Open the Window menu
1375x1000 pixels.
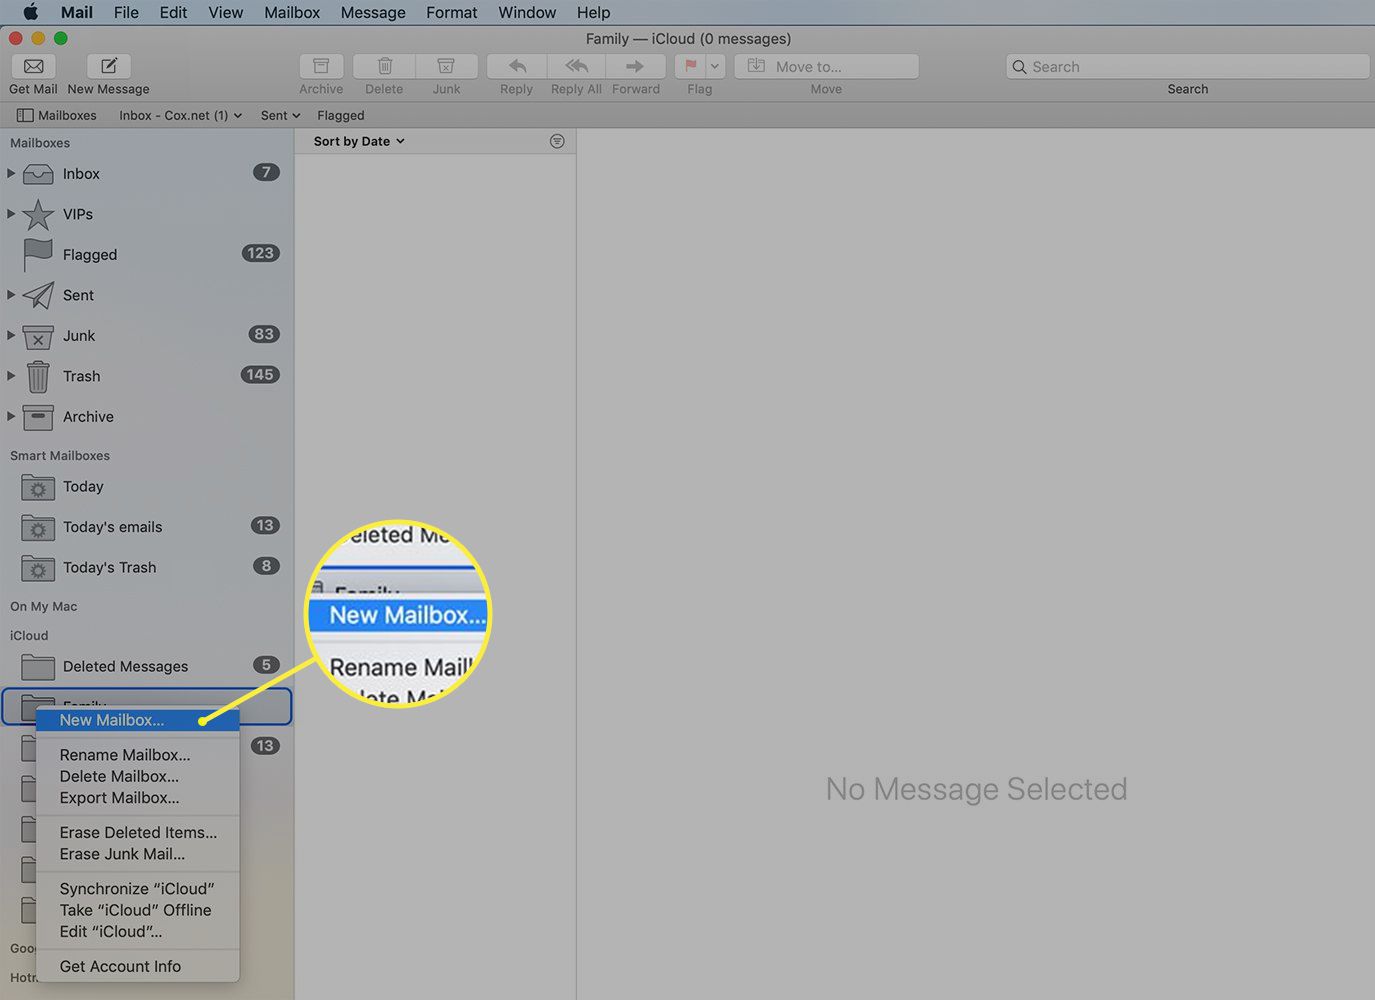point(527,12)
